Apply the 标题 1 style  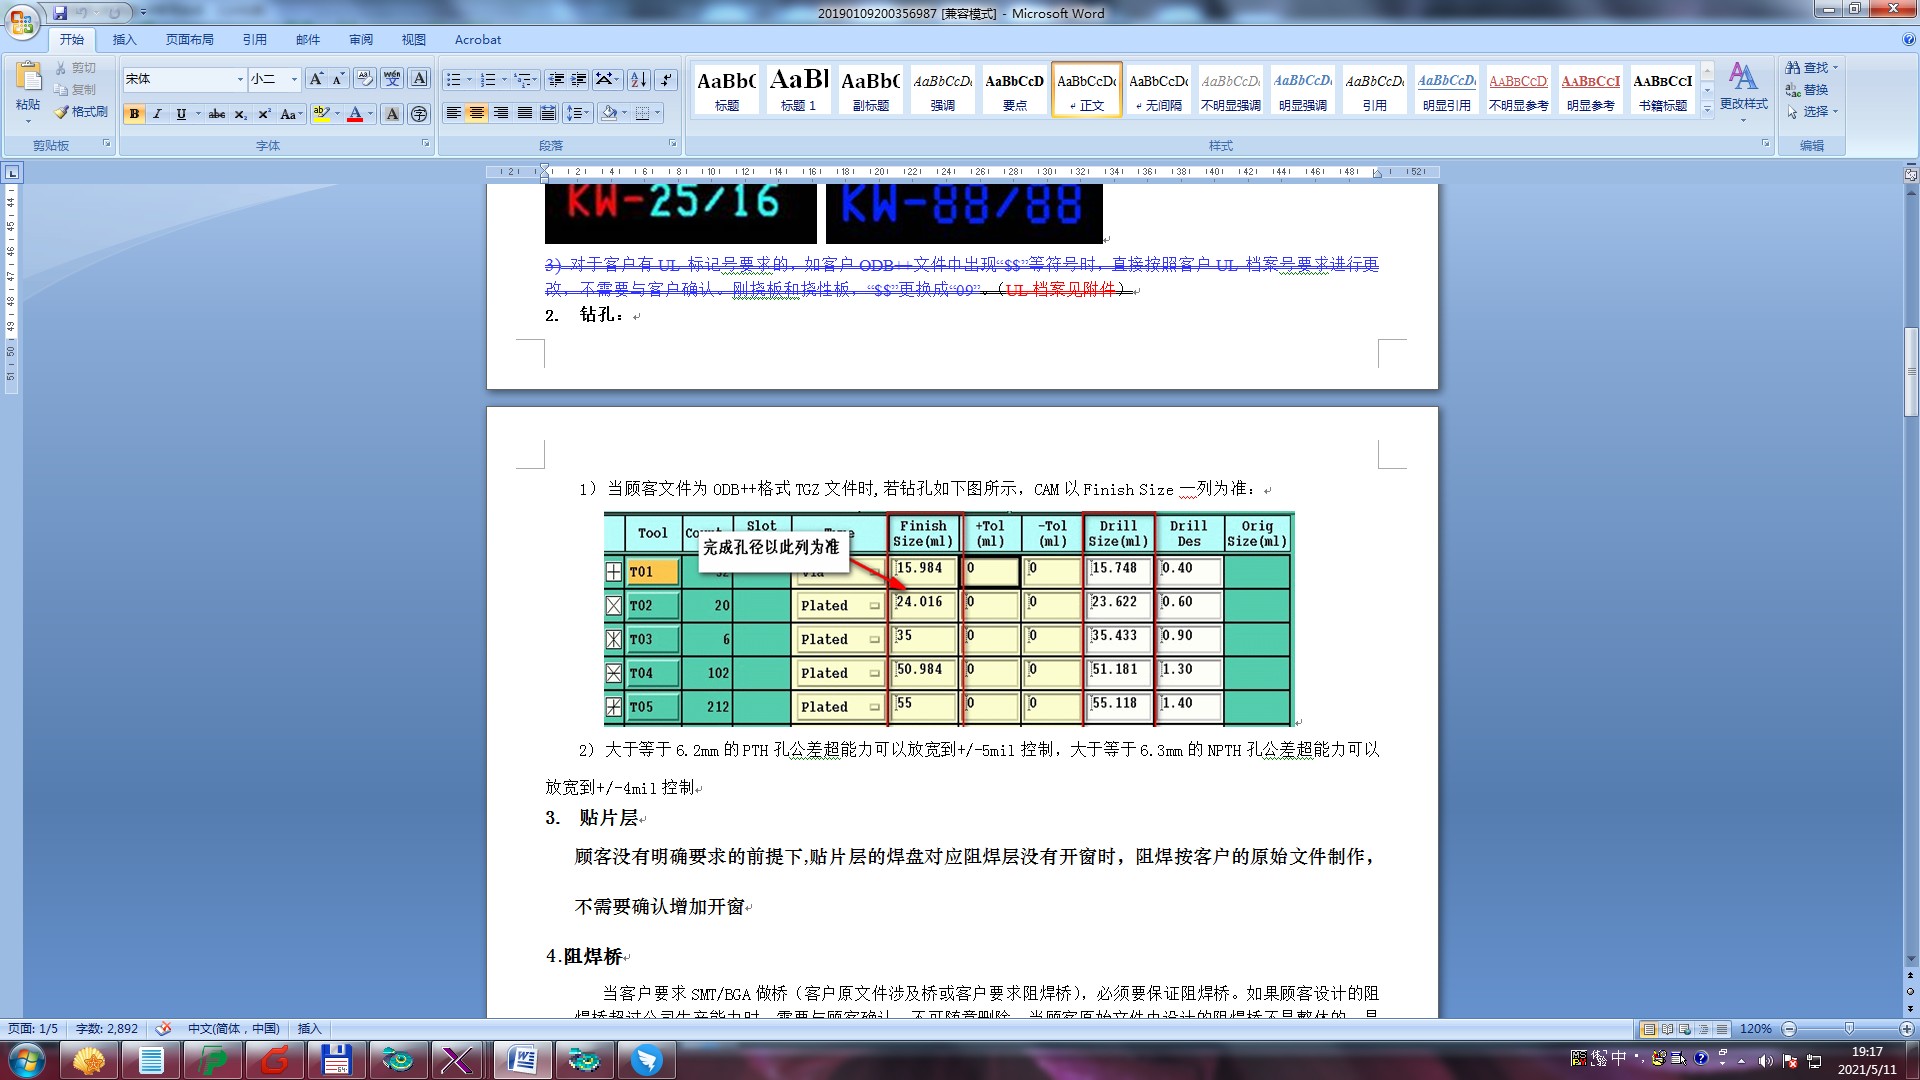[x=799, y=89]
